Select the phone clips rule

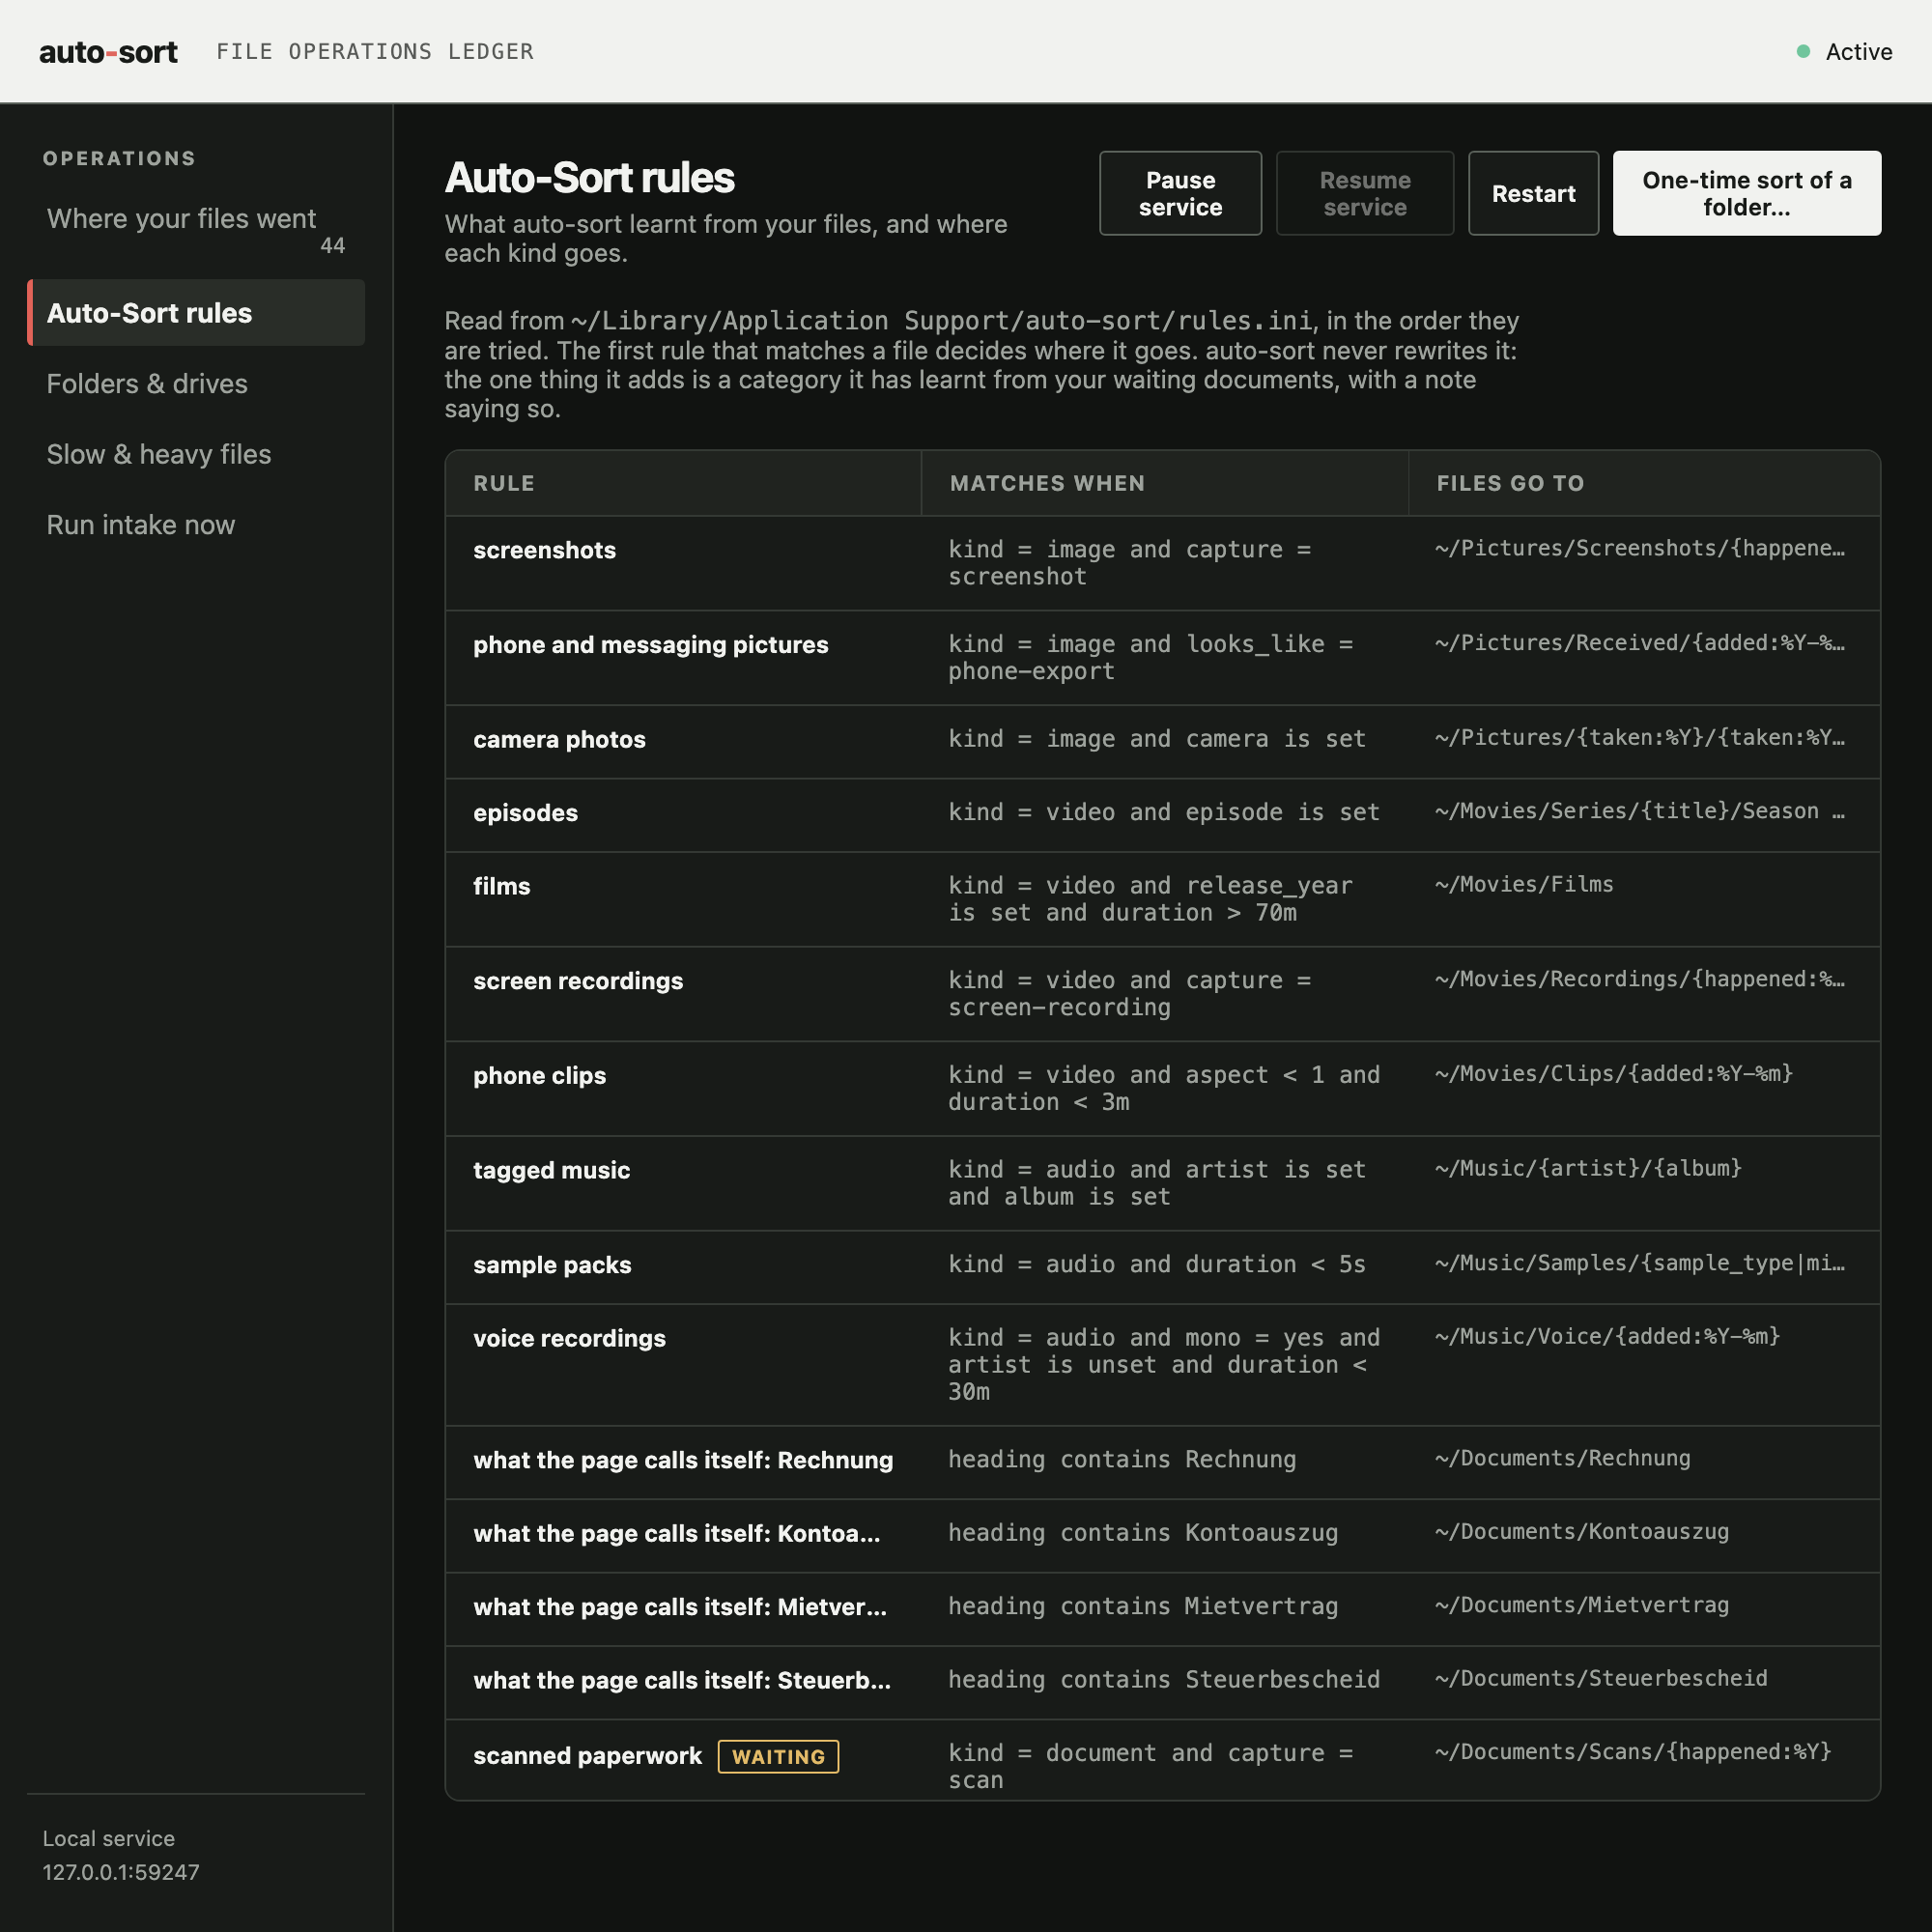pos(539,1076)
